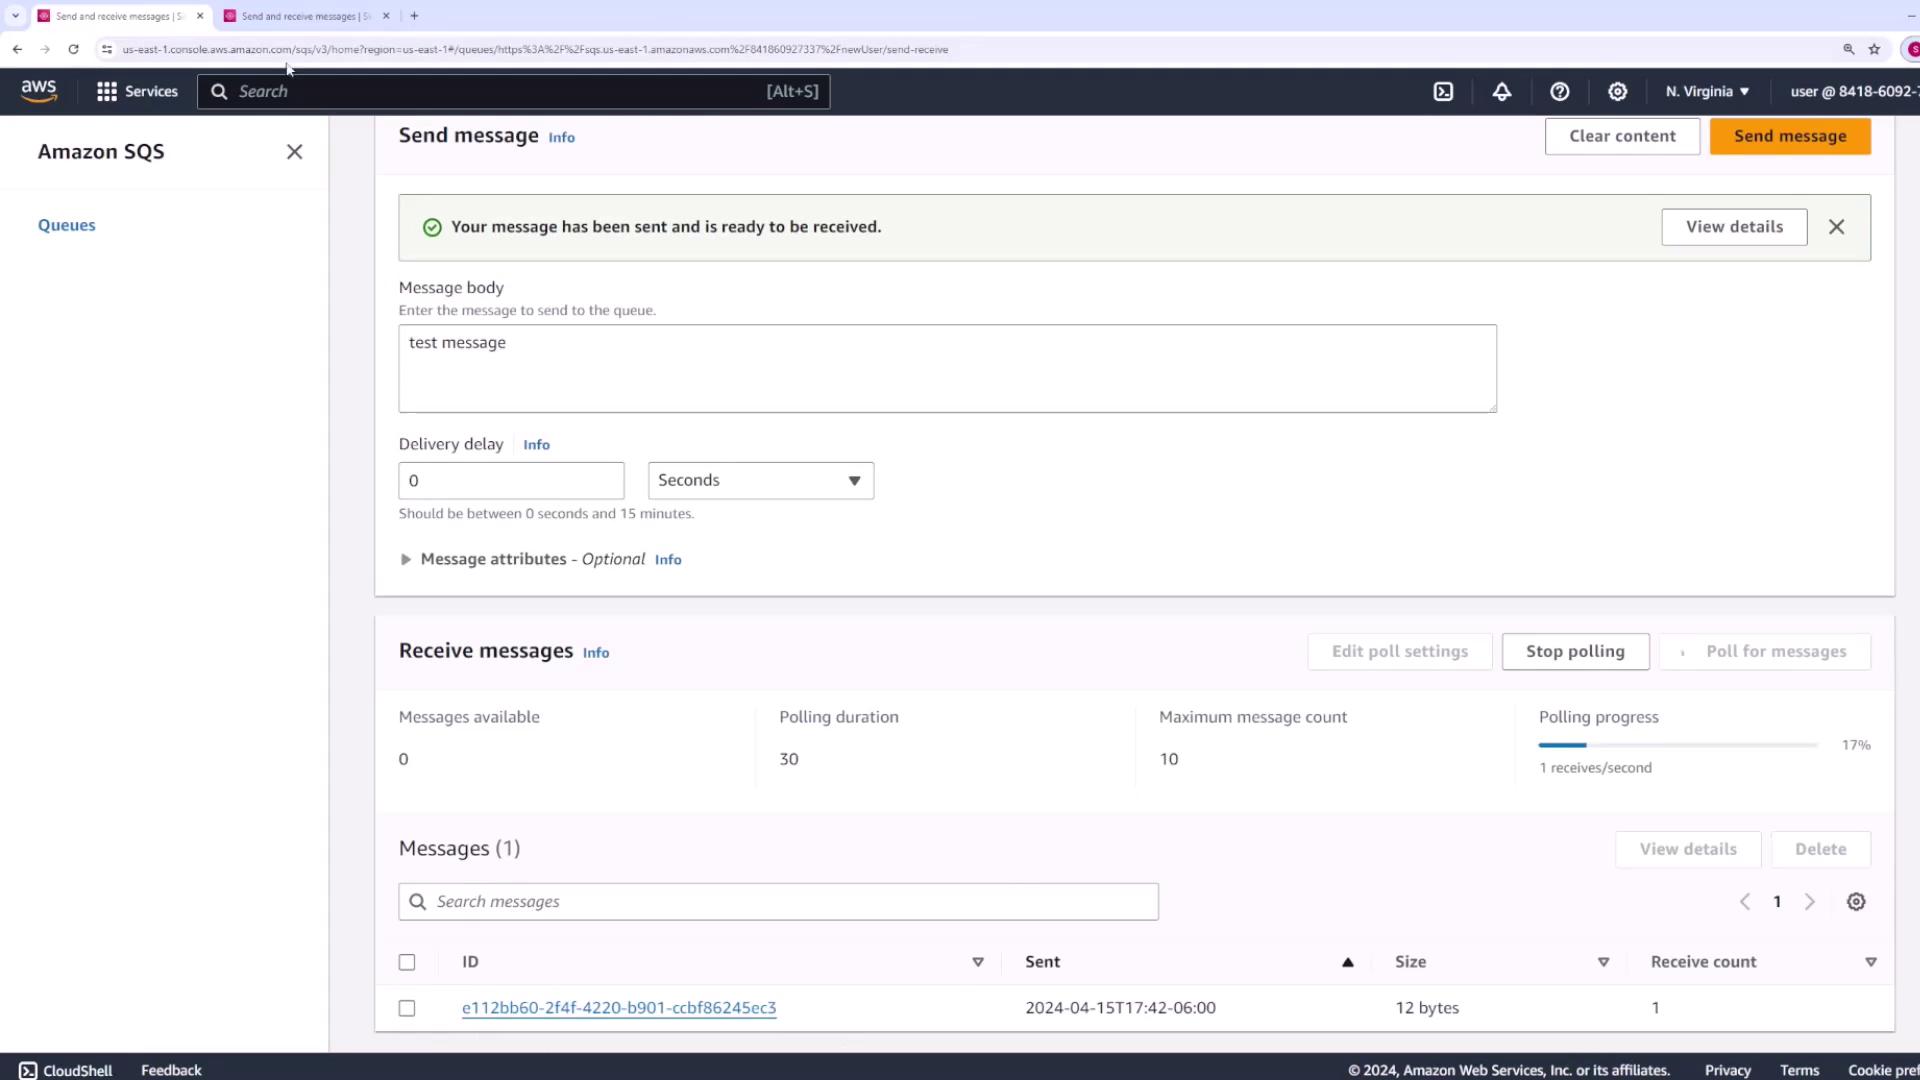Focus the Search messages field
Screen dimensions: 1920x1080
(x=790, y=901)
